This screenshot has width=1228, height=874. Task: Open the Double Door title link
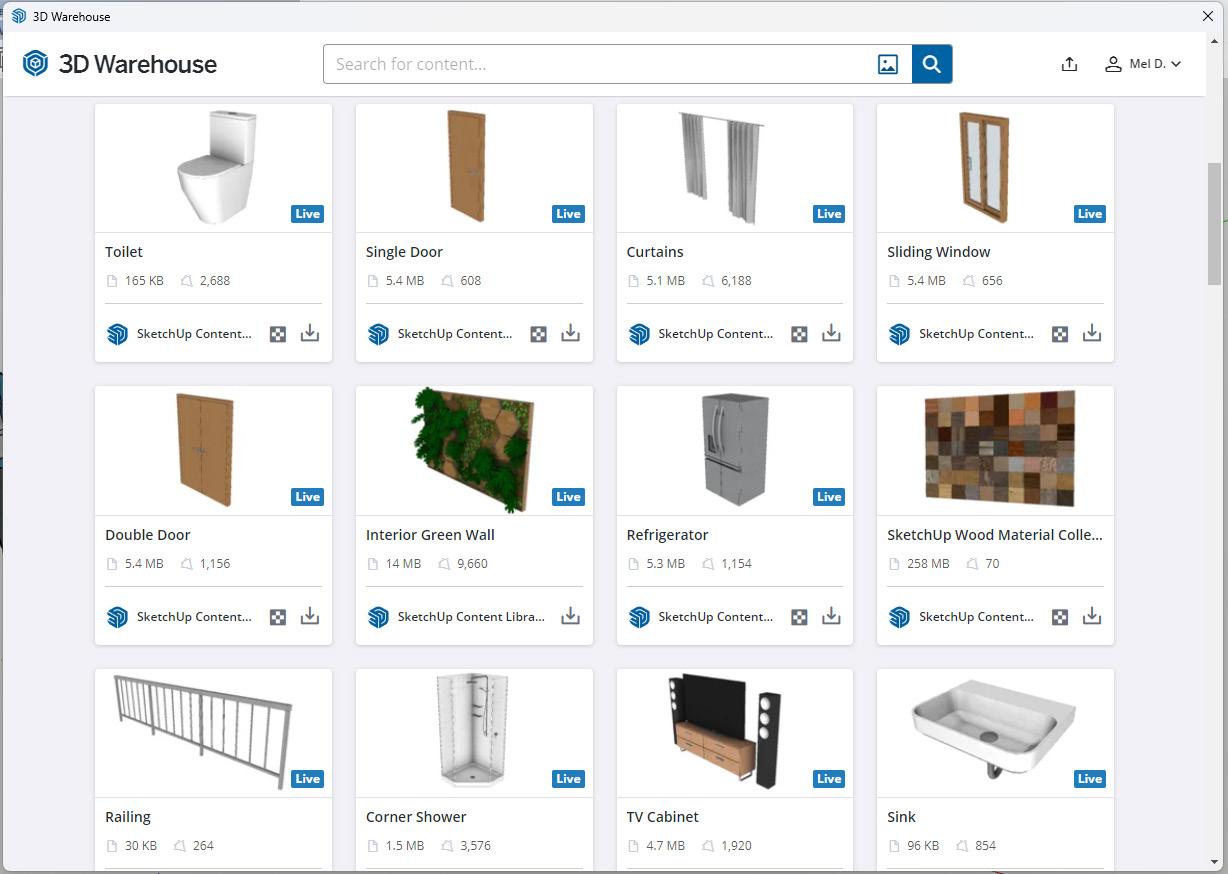148,535
